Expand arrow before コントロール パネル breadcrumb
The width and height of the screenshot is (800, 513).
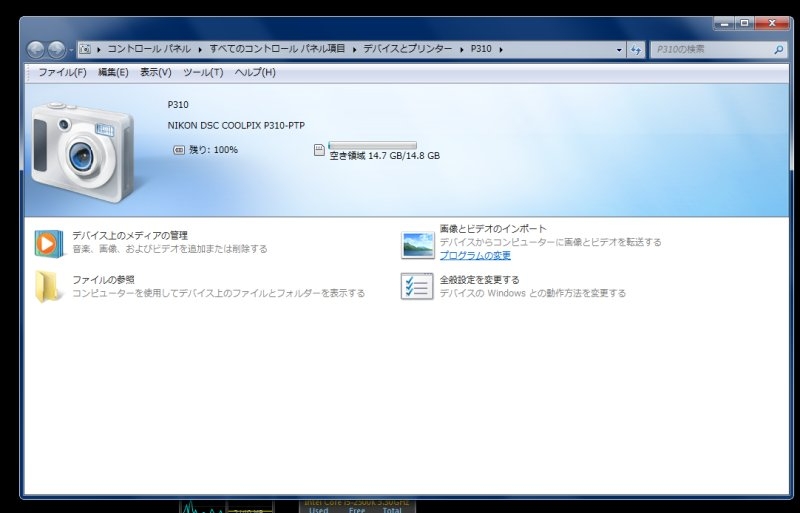point(98,50)
